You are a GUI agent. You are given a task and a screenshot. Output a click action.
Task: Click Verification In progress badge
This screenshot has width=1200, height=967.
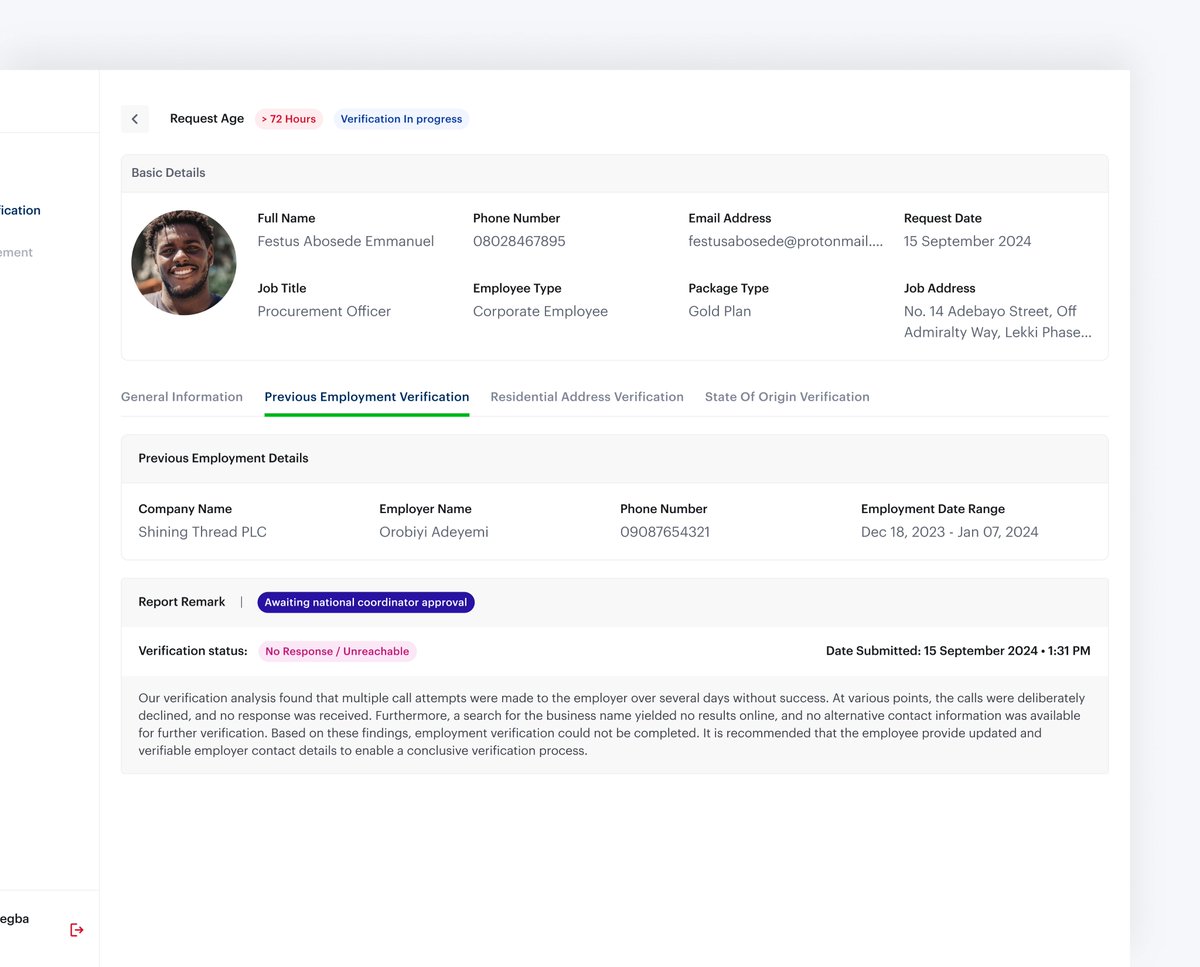[401, 119]
